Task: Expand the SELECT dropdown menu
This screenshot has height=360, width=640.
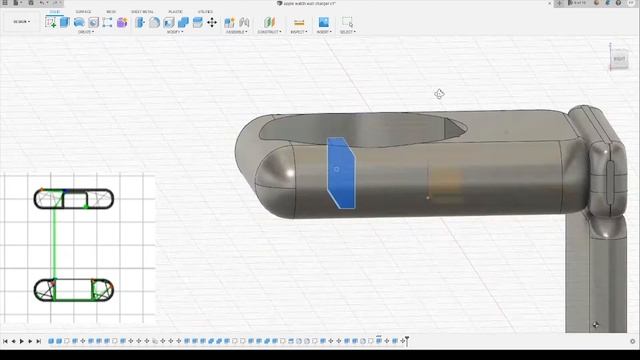Action: point(348,32)
